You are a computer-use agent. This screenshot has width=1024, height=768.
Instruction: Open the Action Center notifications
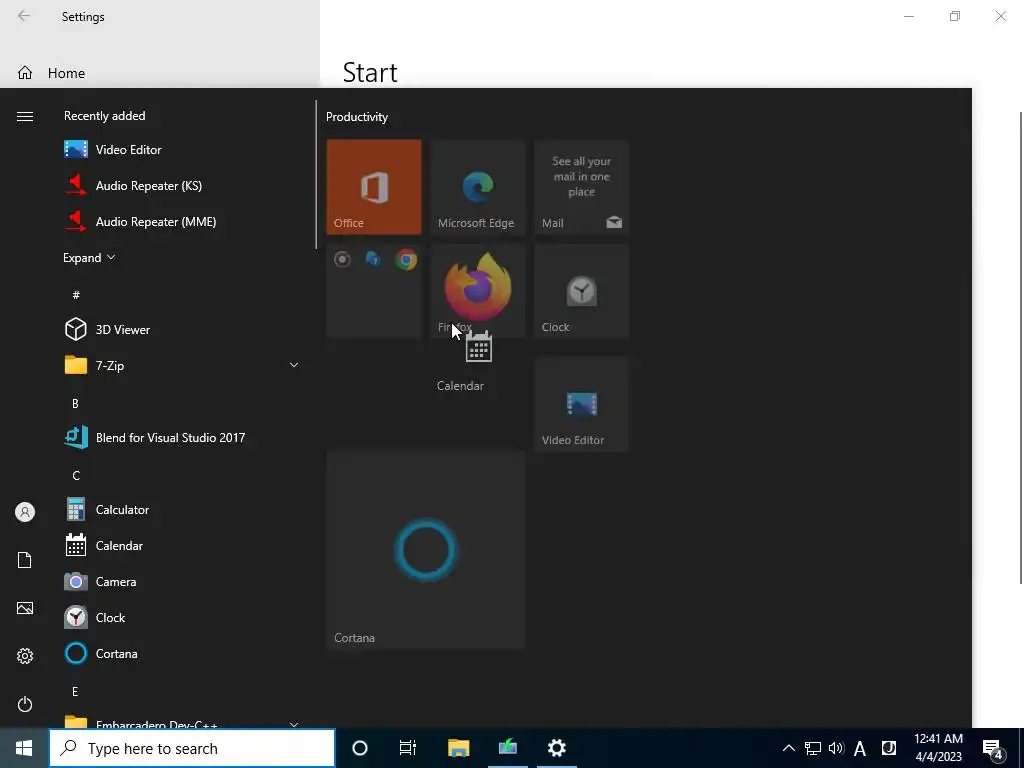(993, 749)
